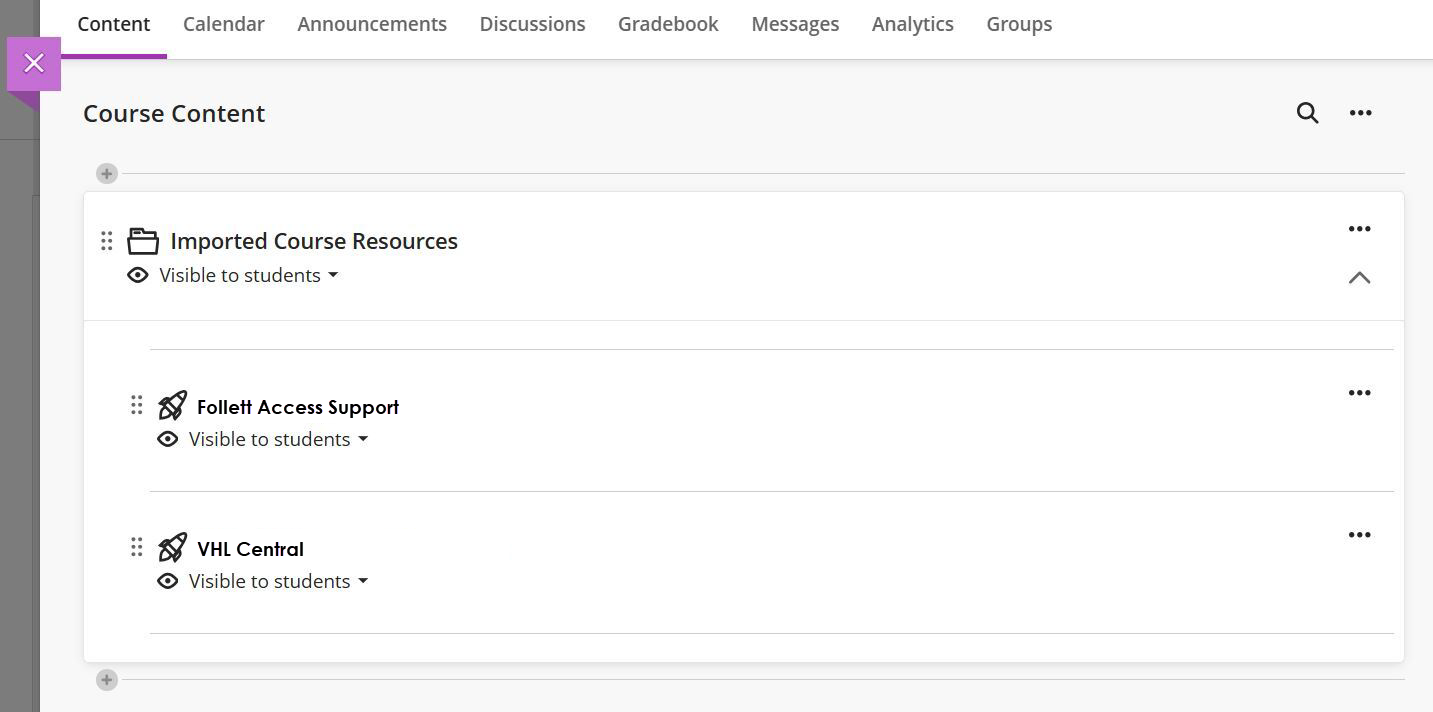View the Analytics tab
Viewport: 1433px width, 712px height.
pos(913,24)
